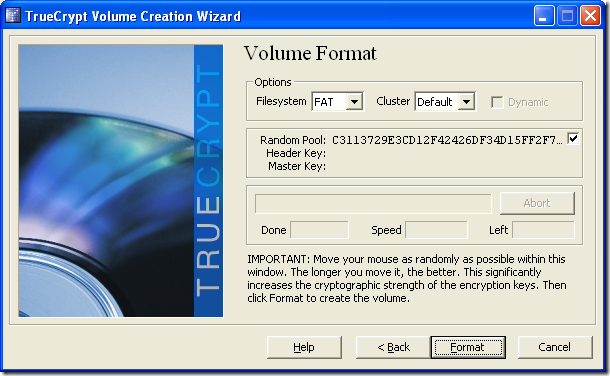Click the TrueCrypt CD side image

click(x=121, y=181)
